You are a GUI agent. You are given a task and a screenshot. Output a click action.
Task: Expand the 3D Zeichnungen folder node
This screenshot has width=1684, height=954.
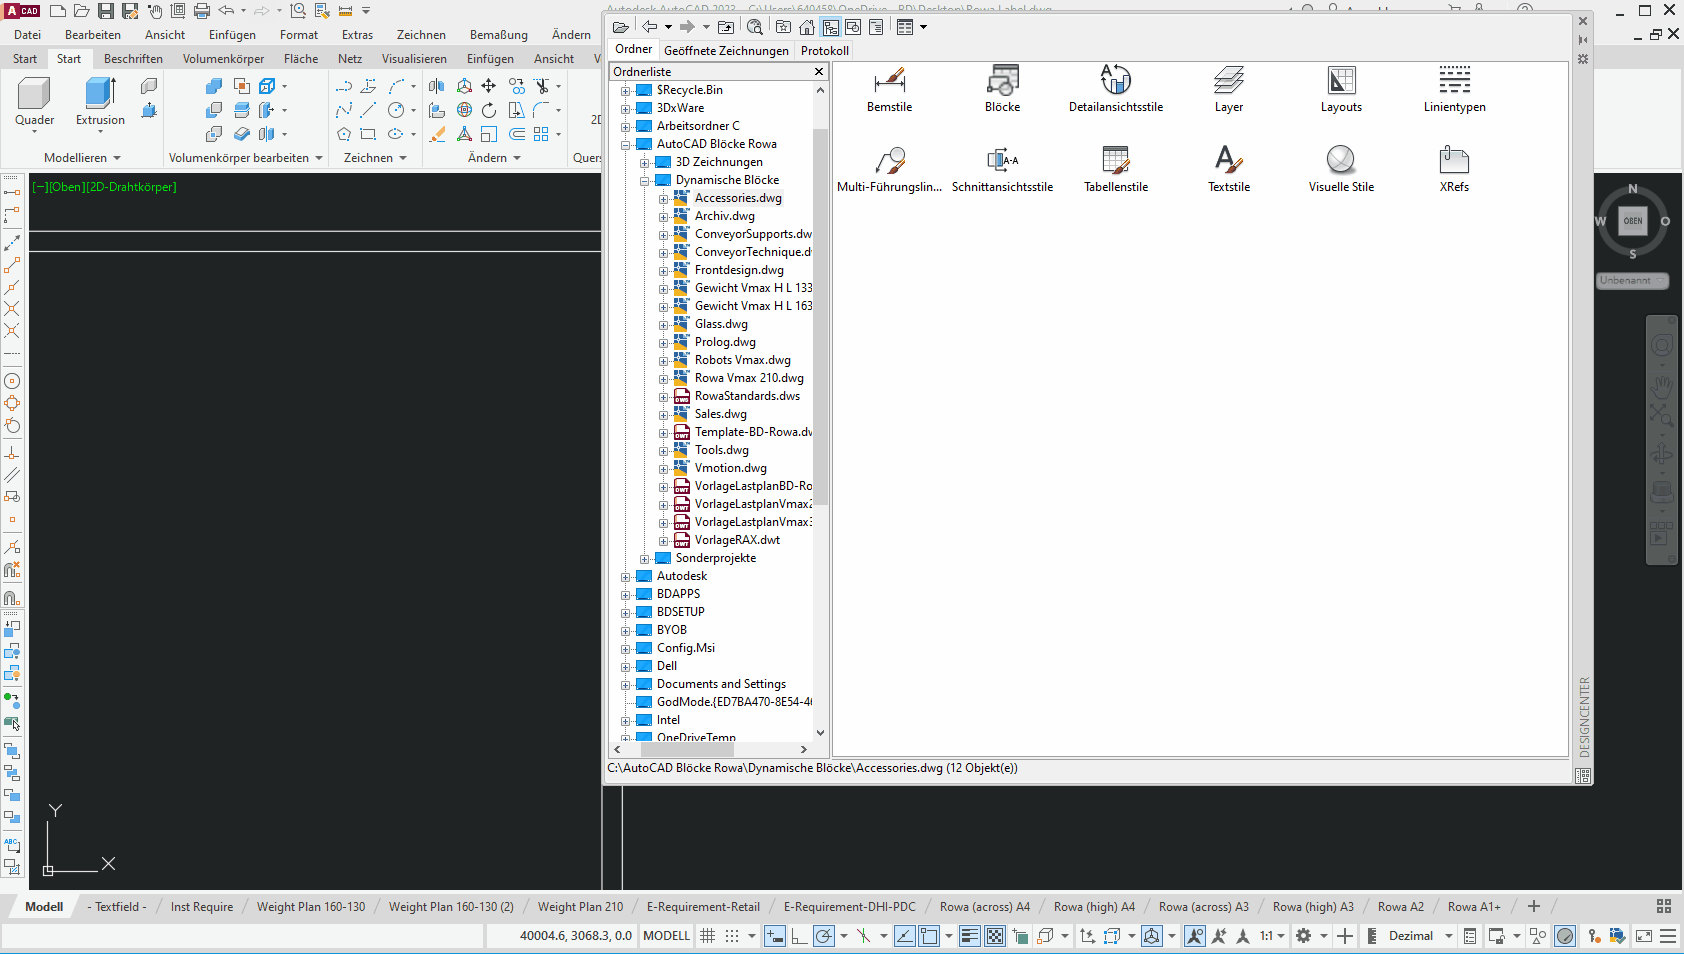645,163
